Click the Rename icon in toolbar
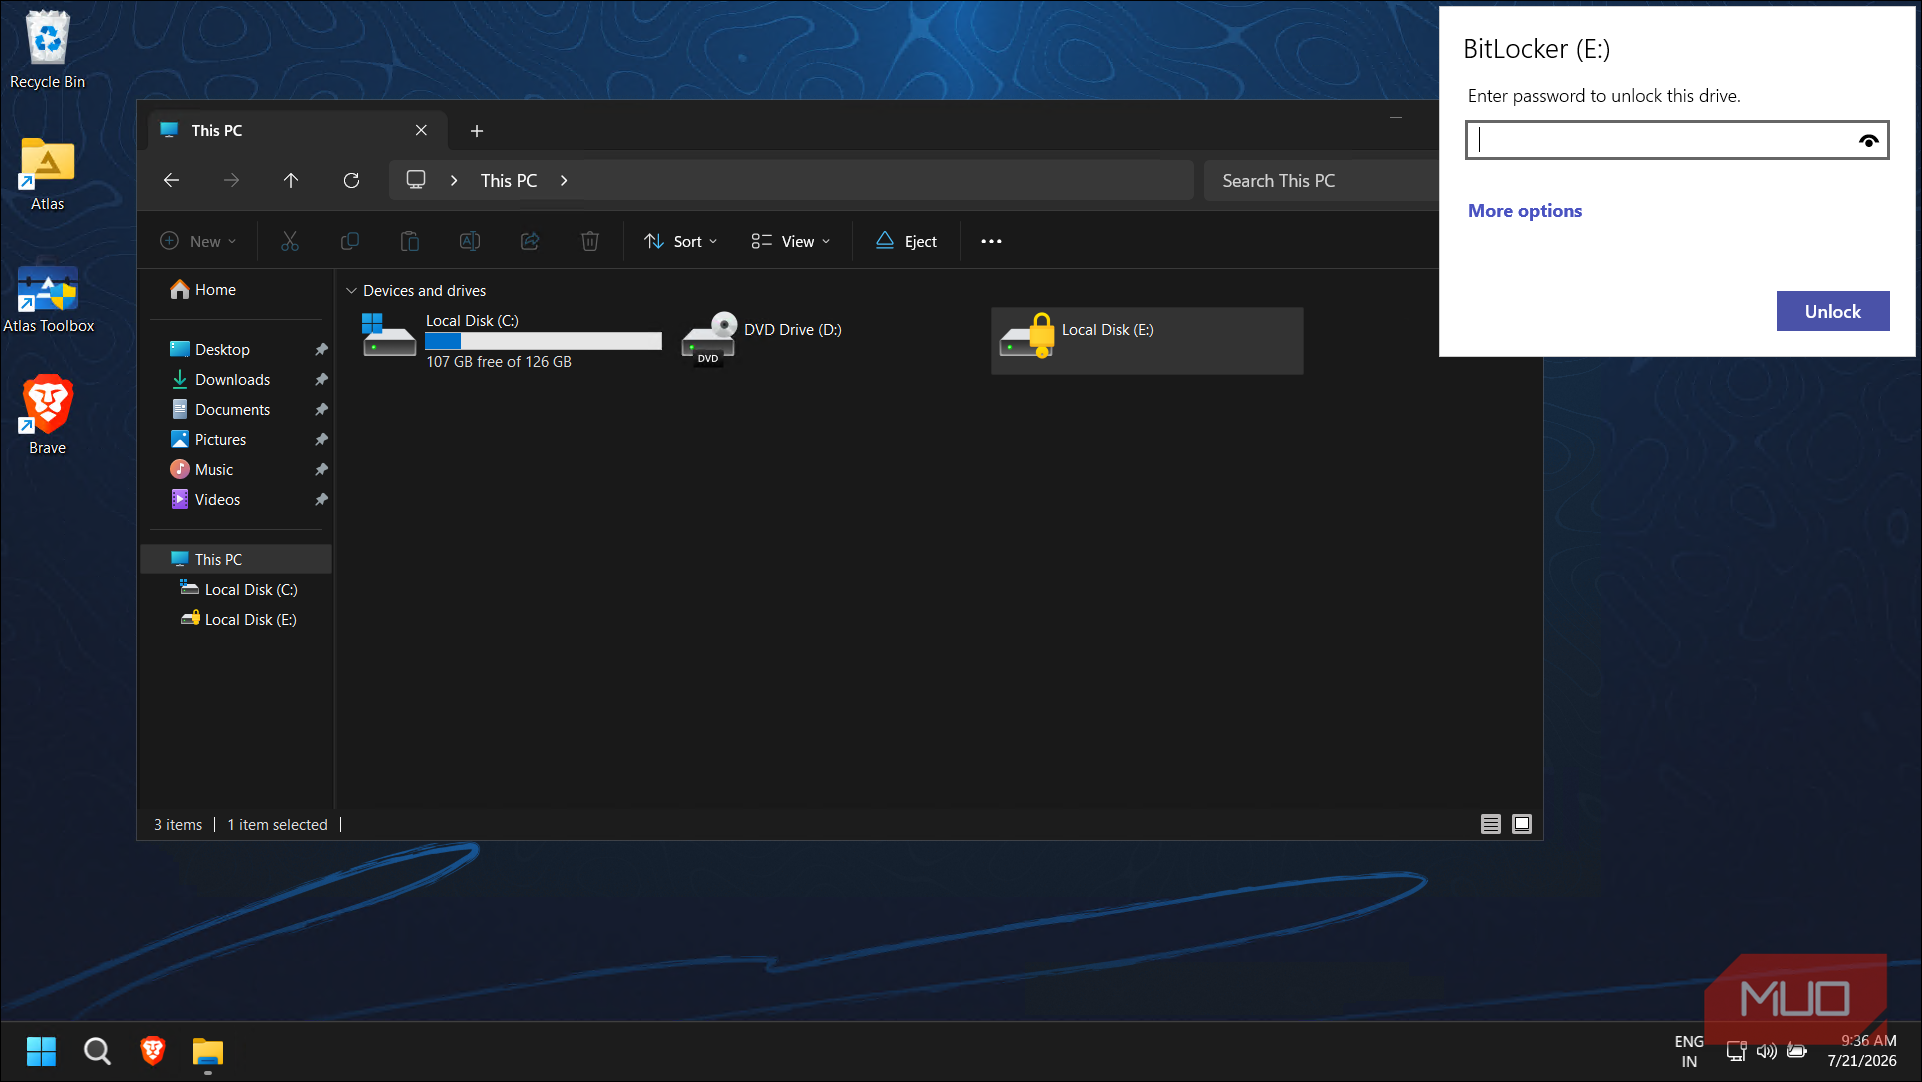 coord(470,241)
